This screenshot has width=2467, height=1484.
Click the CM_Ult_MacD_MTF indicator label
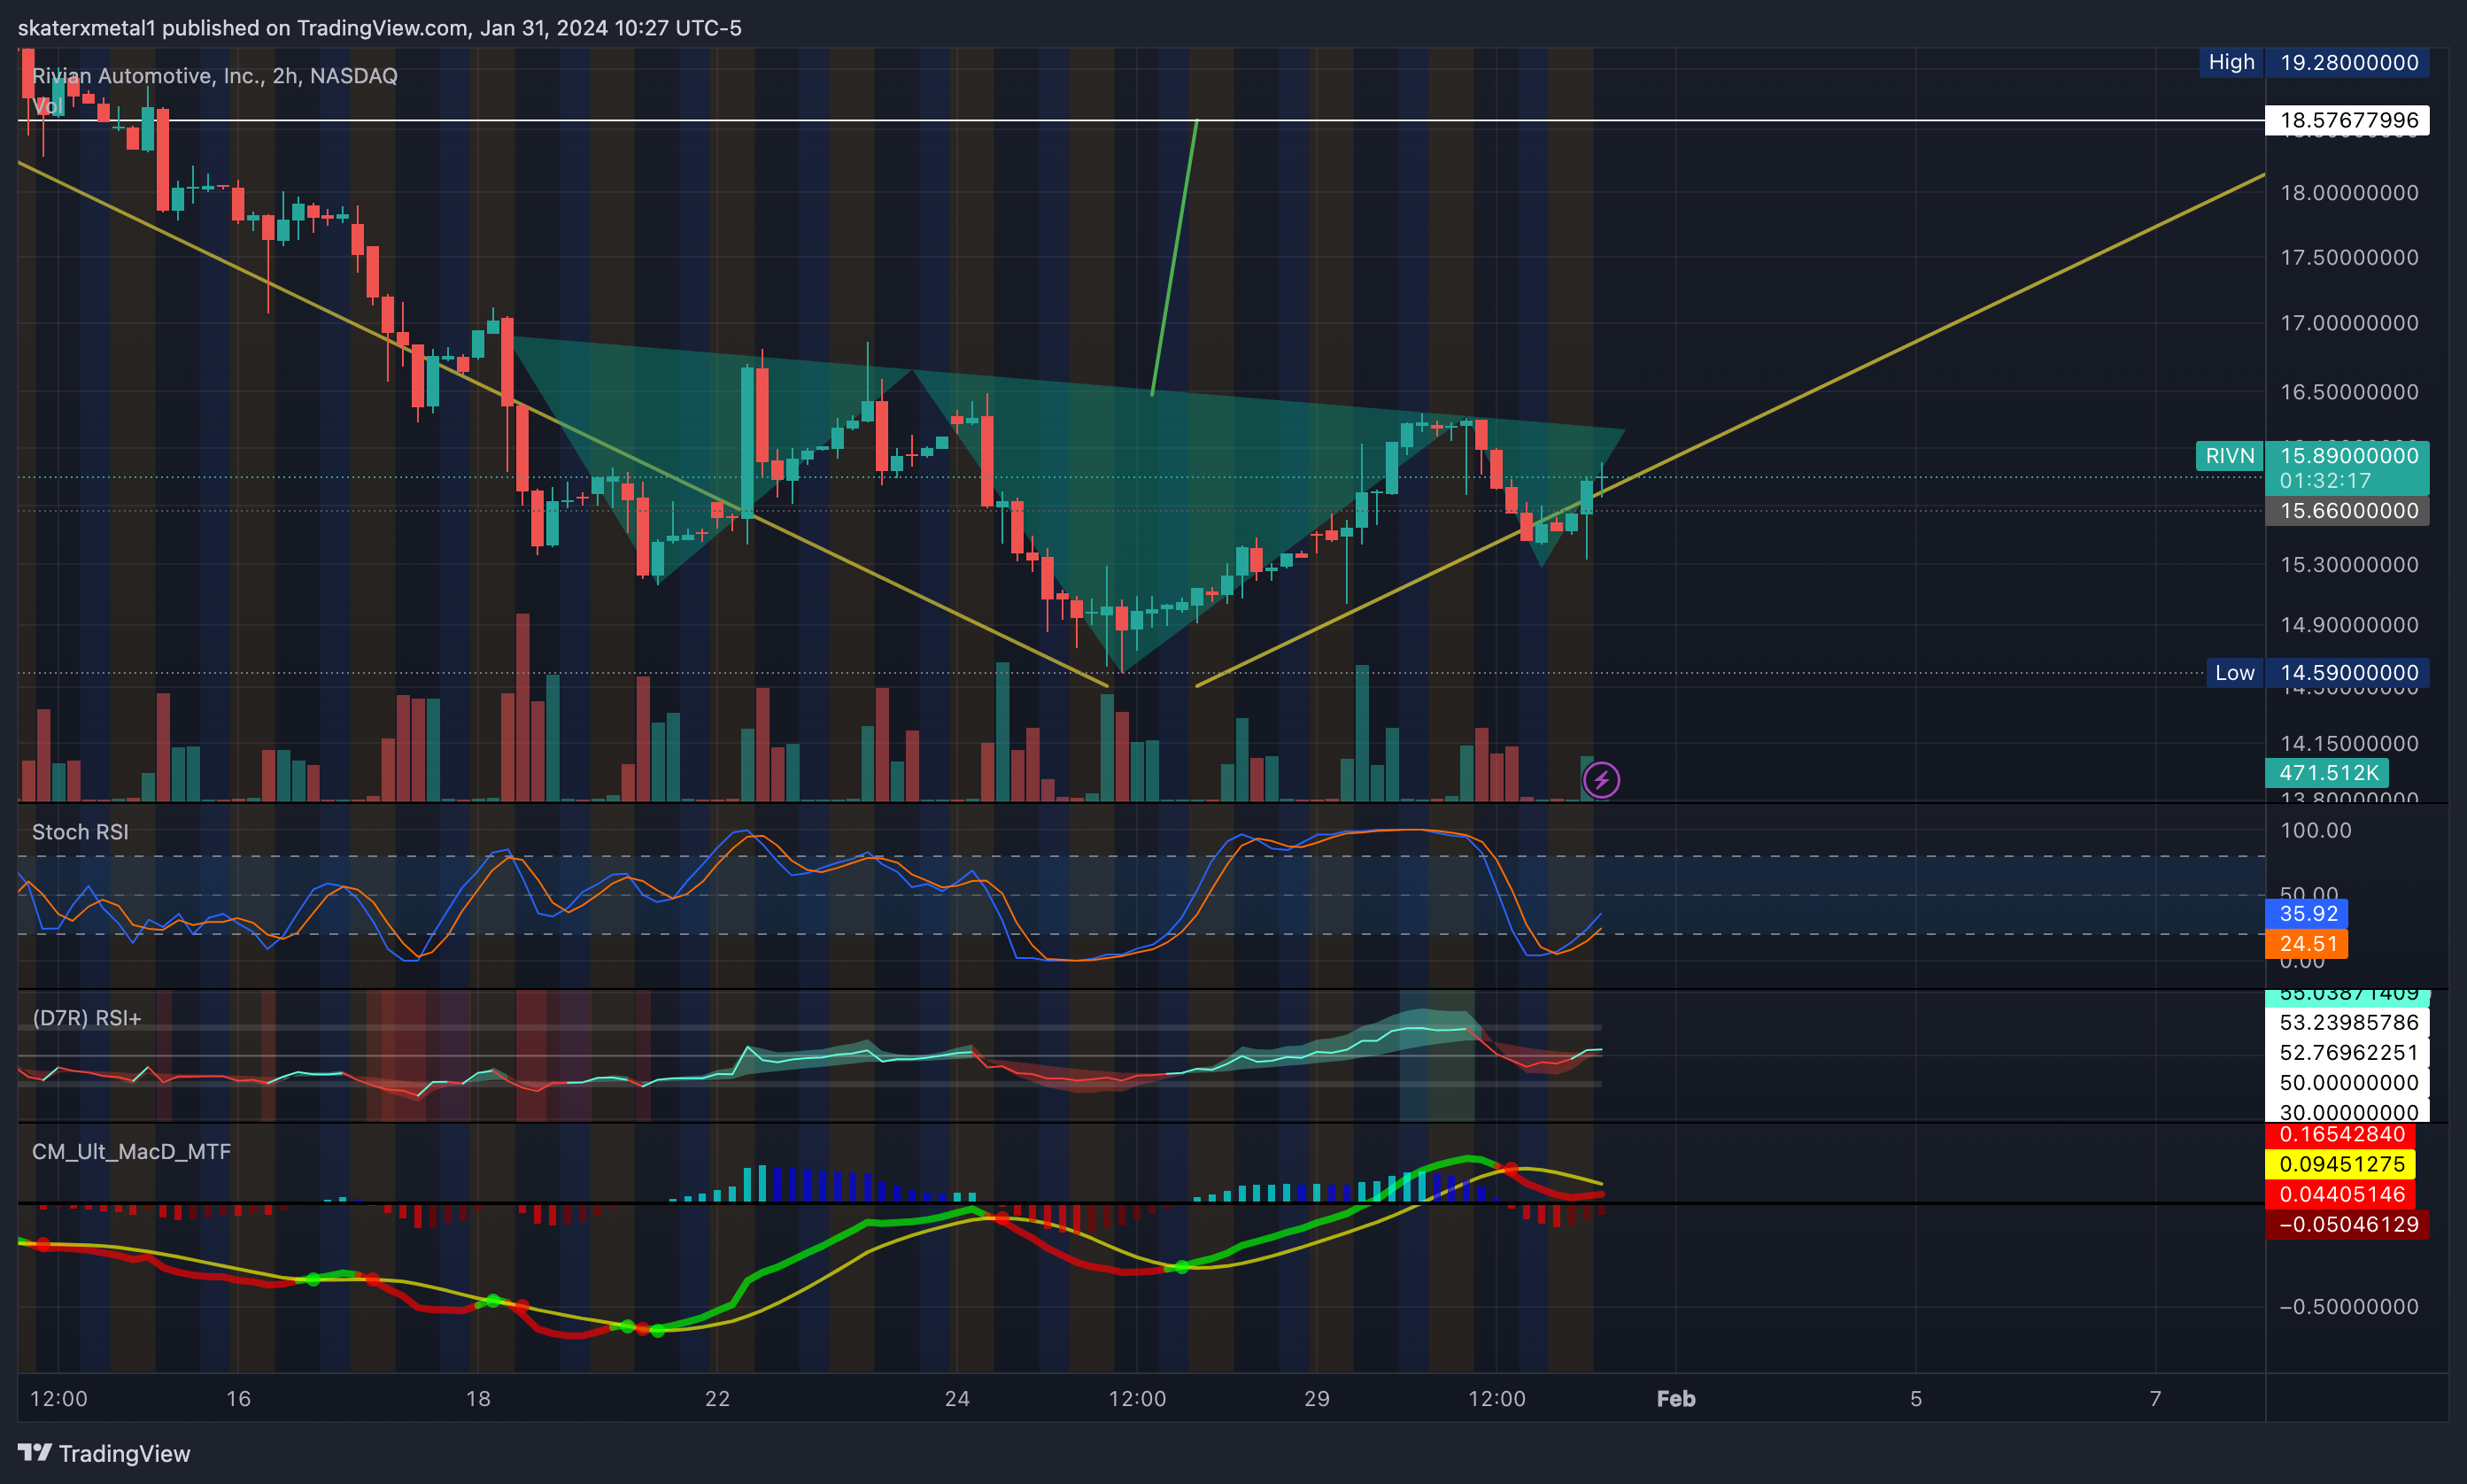tap(131, 1152)
